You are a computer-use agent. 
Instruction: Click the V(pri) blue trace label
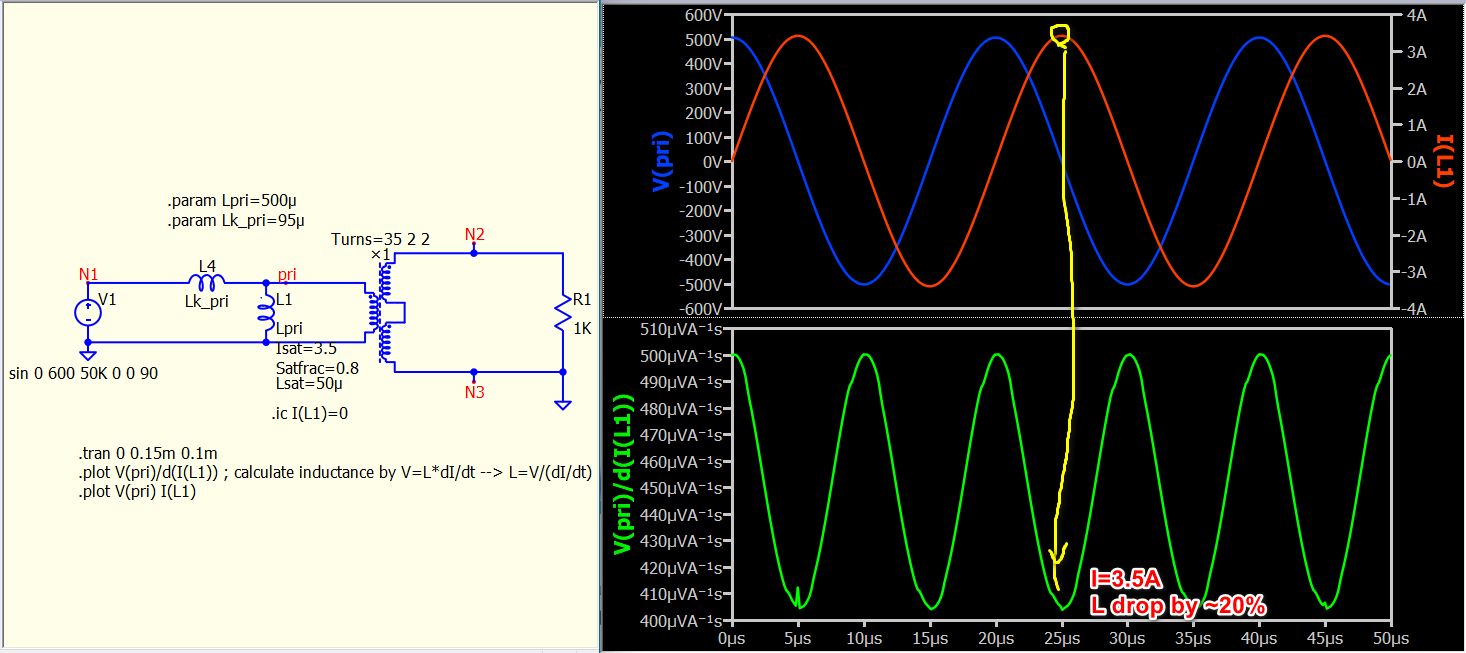[x=661, y=162]
